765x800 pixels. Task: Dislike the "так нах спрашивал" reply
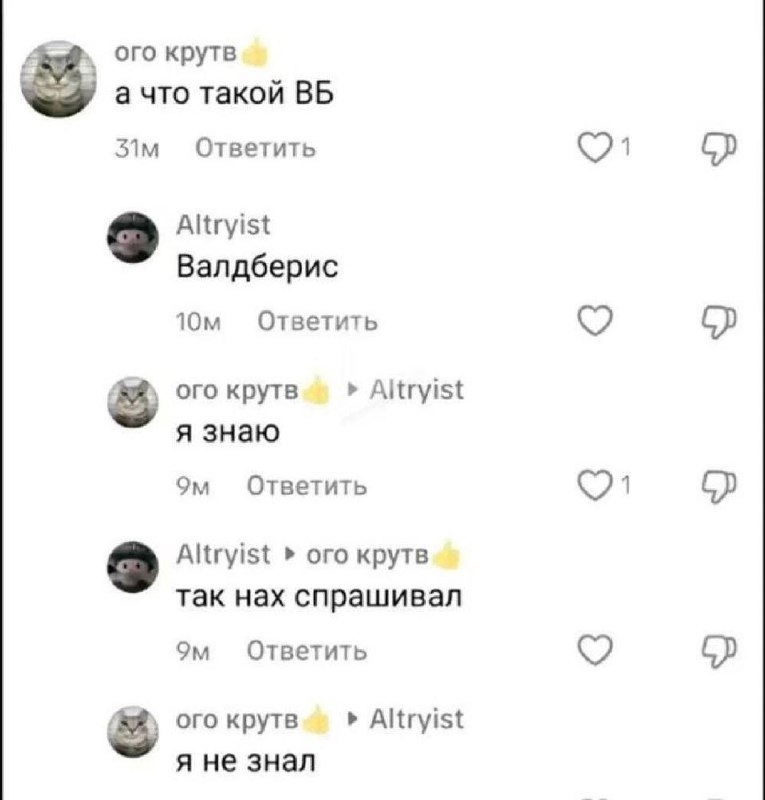tap(719, 652)
